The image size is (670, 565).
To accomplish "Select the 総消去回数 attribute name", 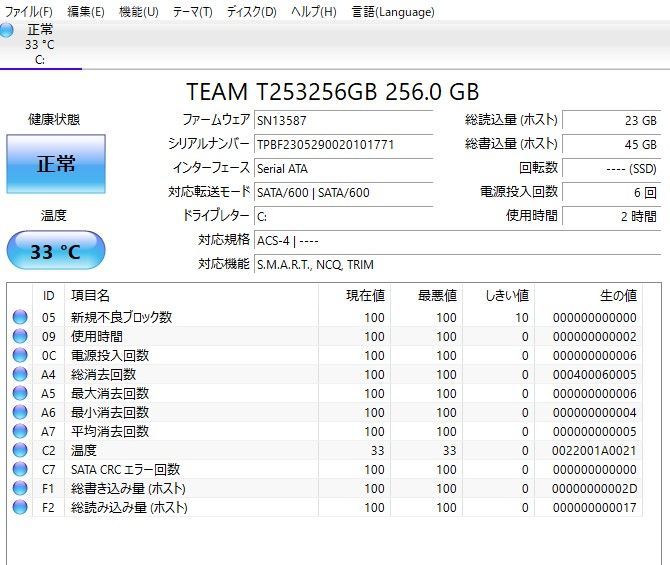I will [103, 374].
